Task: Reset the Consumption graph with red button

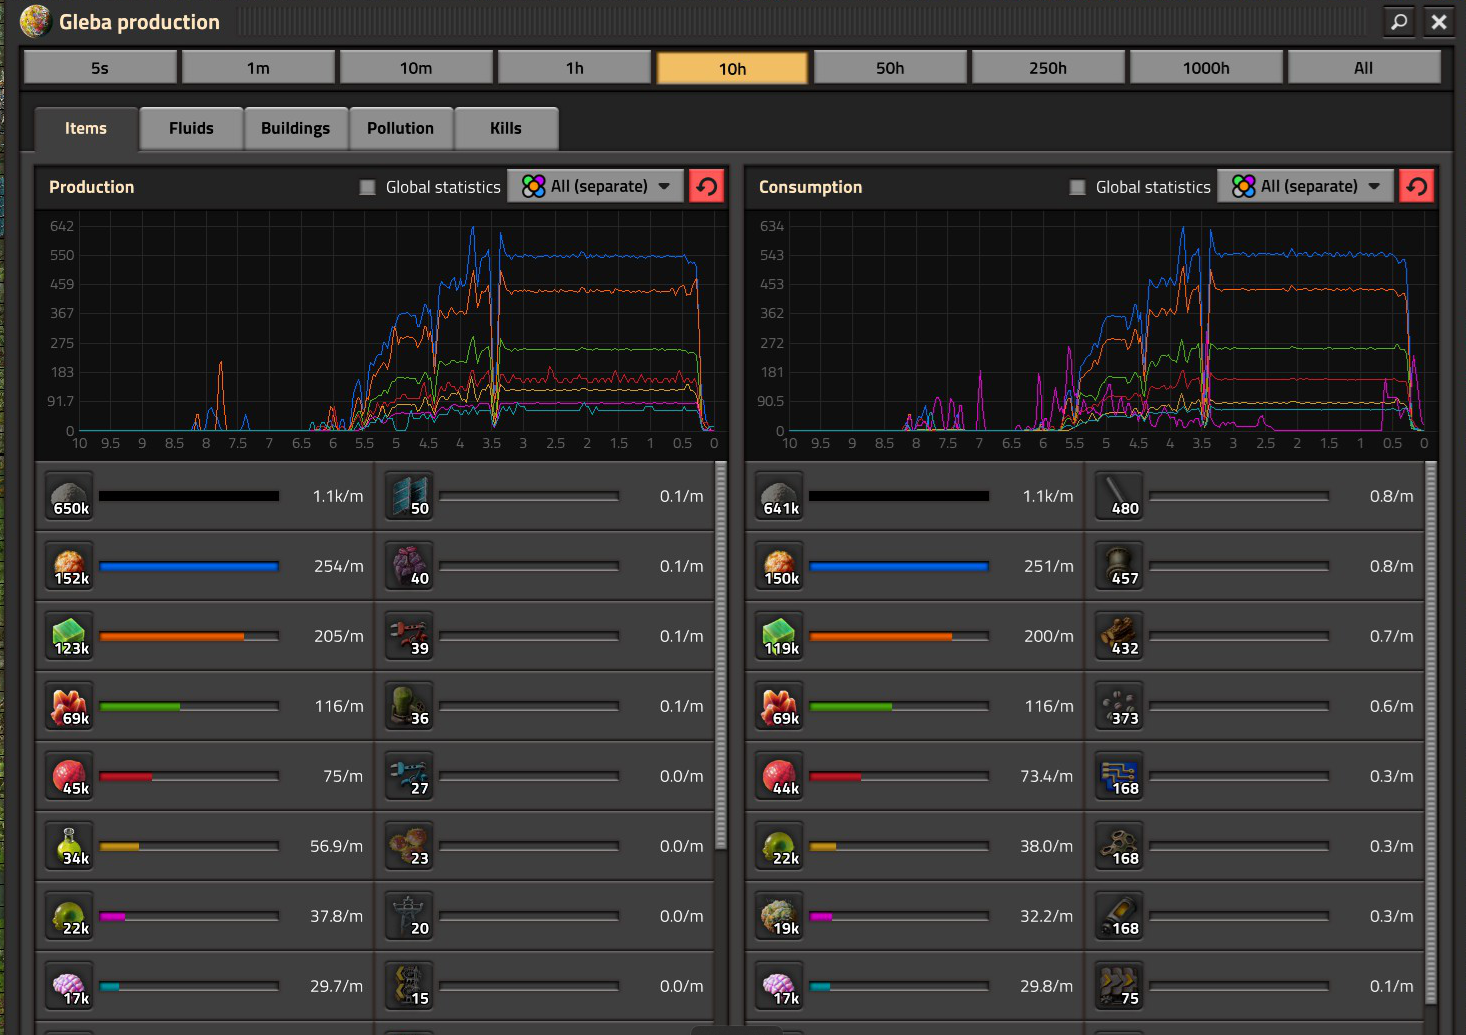Action: click(1416, 186)
